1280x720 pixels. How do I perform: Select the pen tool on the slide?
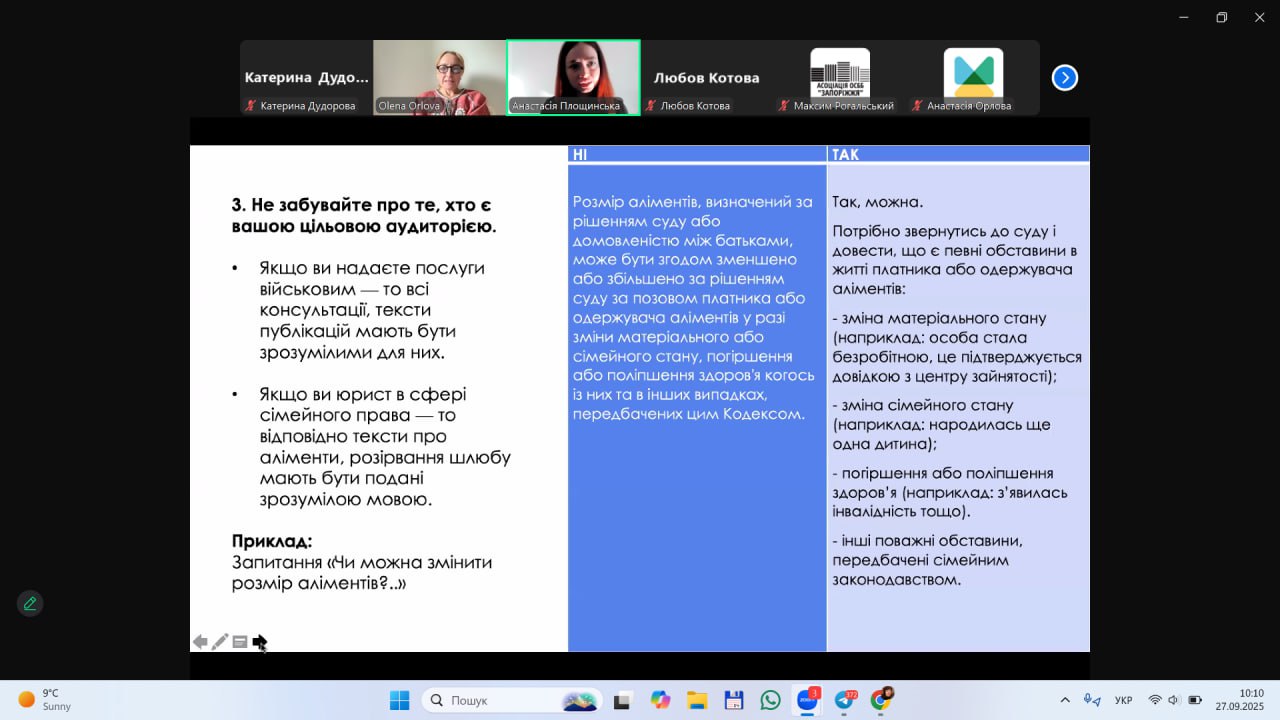coord(220,642)
